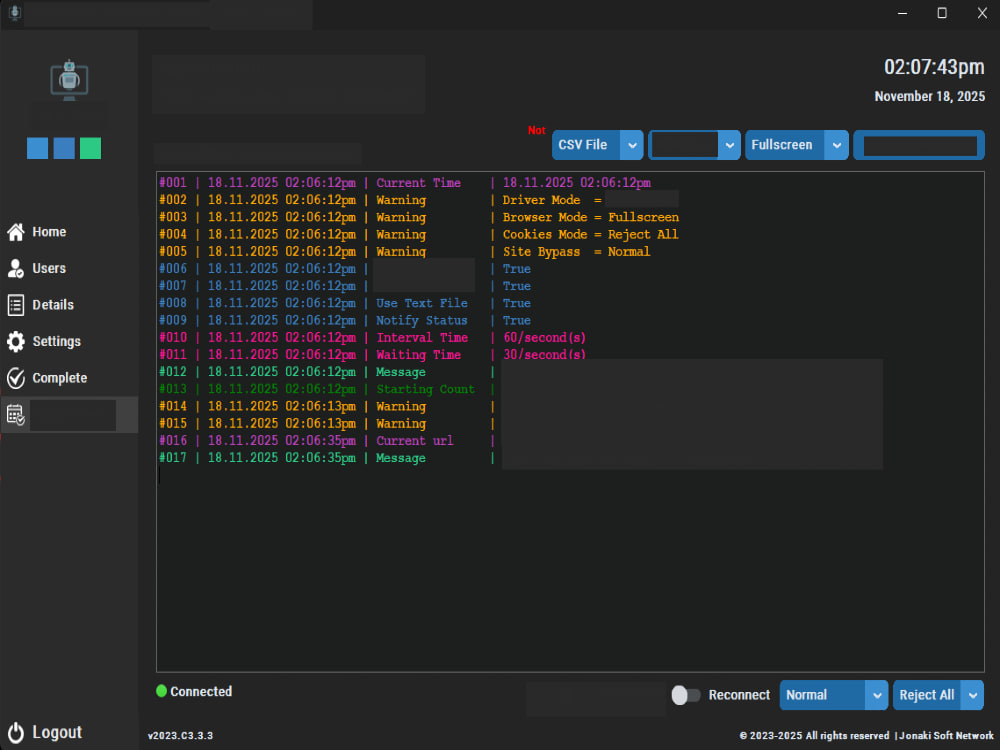This screenshot has height=750, width=1000.
Task: Expand the CSV File dropdown arrow
Action: click(632, 145)
